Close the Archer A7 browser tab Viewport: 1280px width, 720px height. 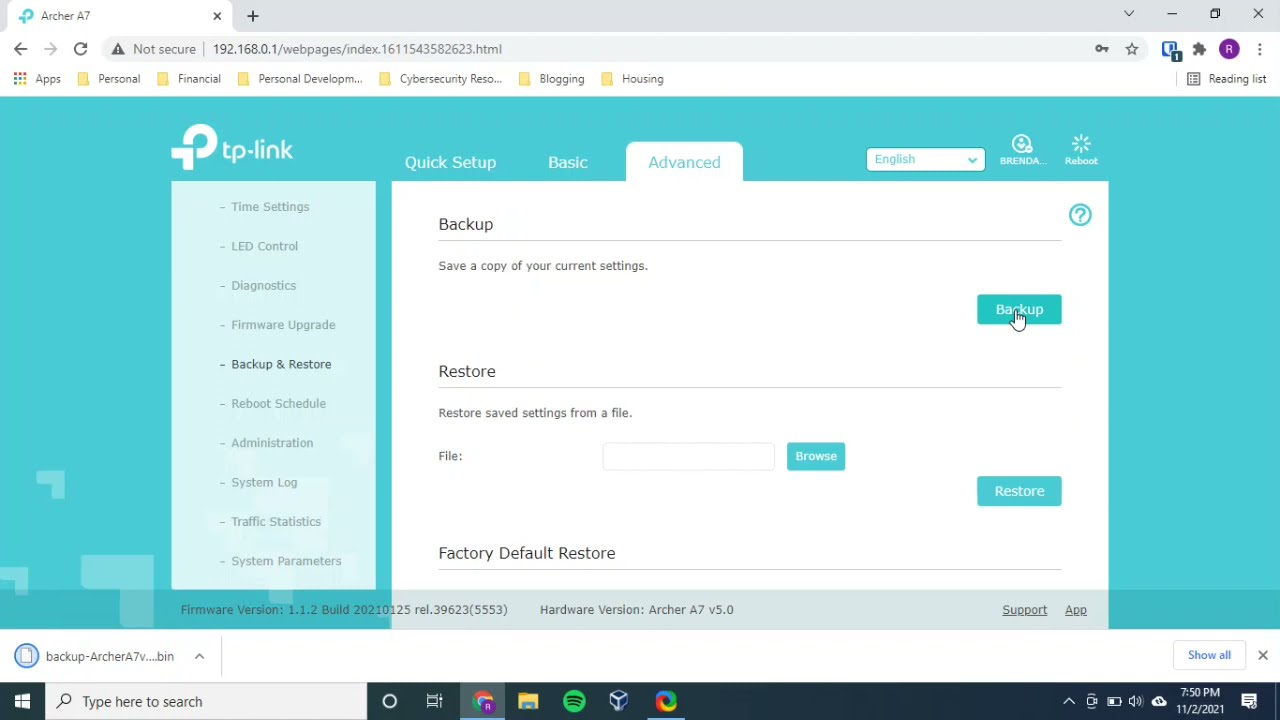tap(217, 16)
